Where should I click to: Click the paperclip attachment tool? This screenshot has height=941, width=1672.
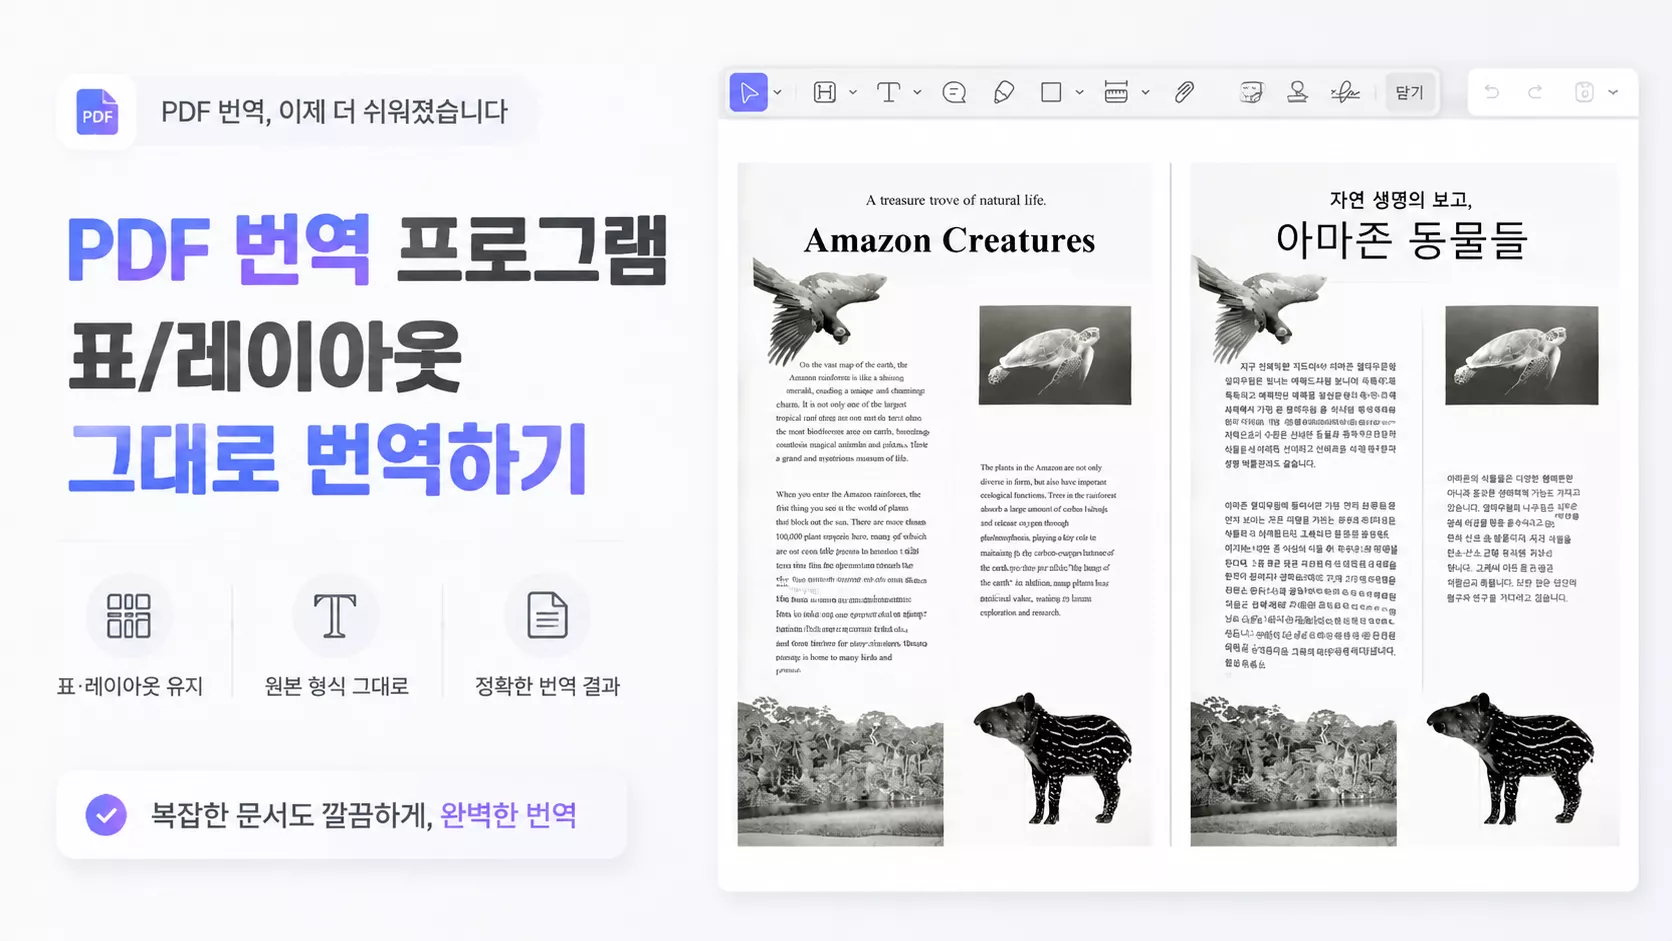pos(1184,92)
